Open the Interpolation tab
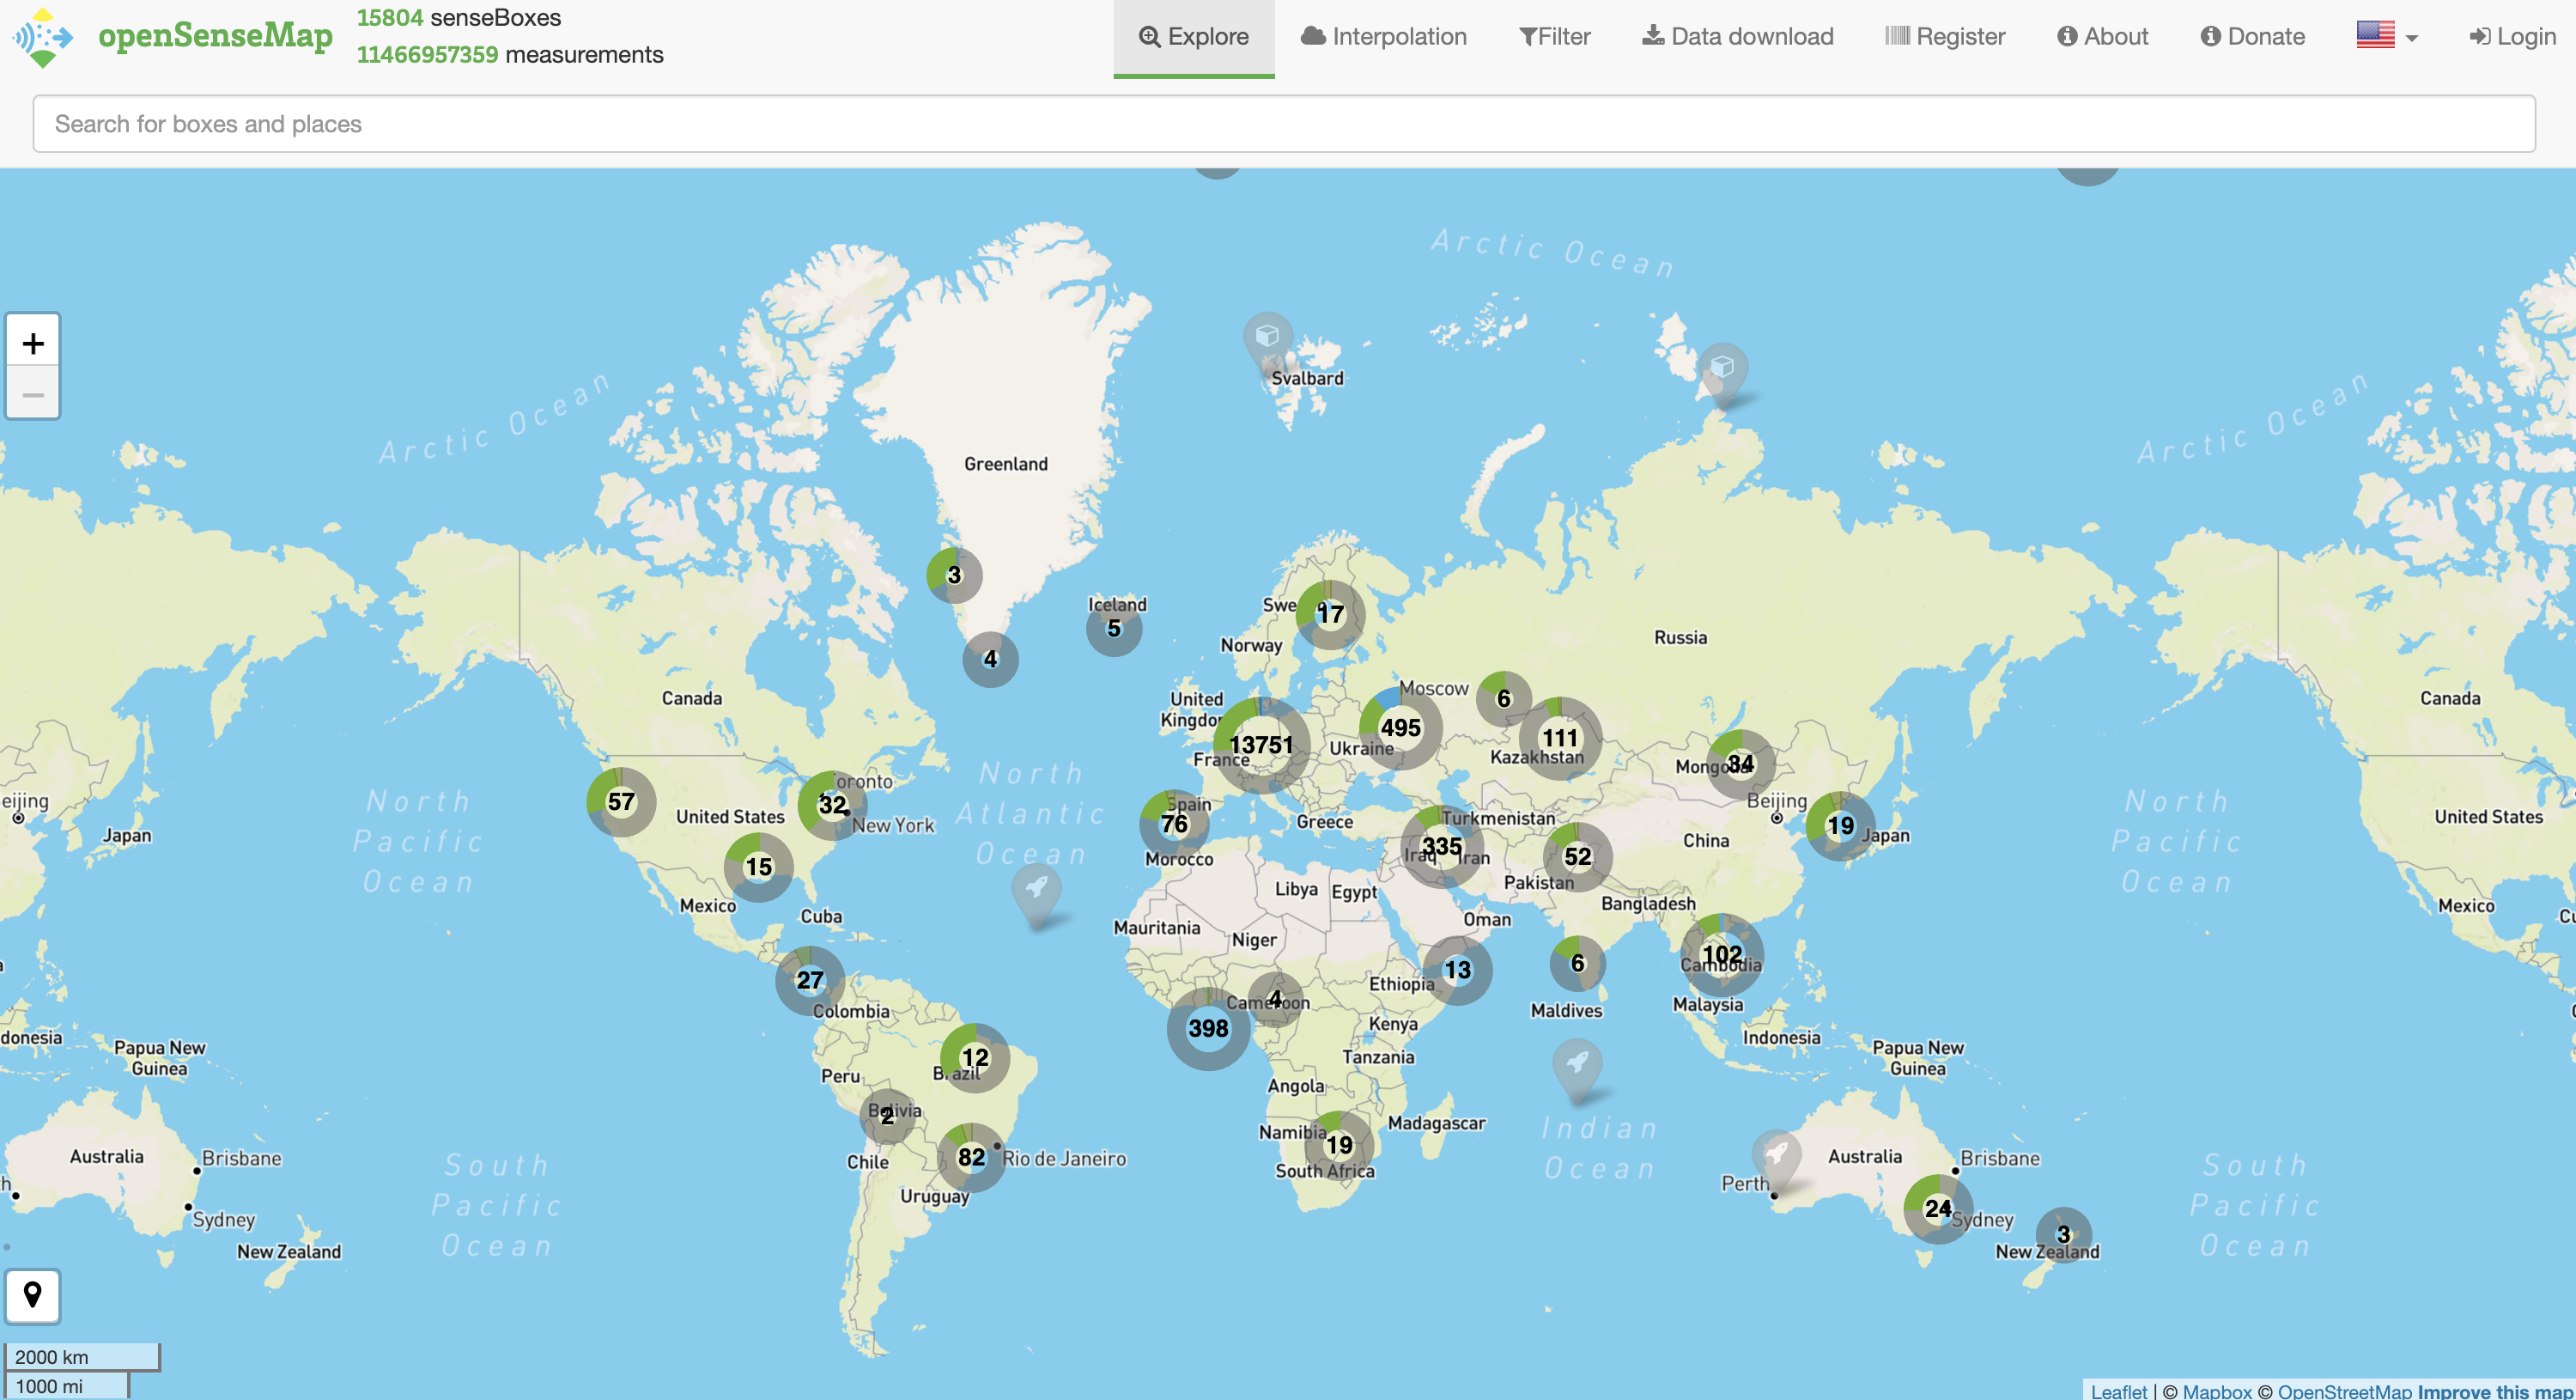 coord(1384,37)
